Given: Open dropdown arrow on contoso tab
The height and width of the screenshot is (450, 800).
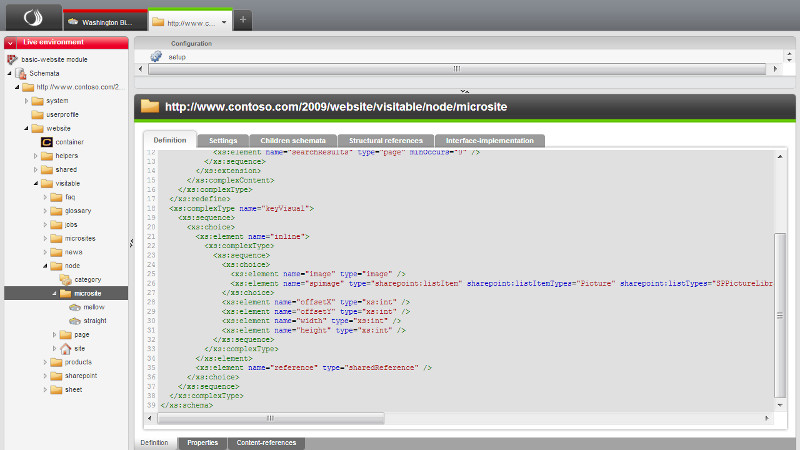Looking at the screenshot, I should tap(224, 21).
